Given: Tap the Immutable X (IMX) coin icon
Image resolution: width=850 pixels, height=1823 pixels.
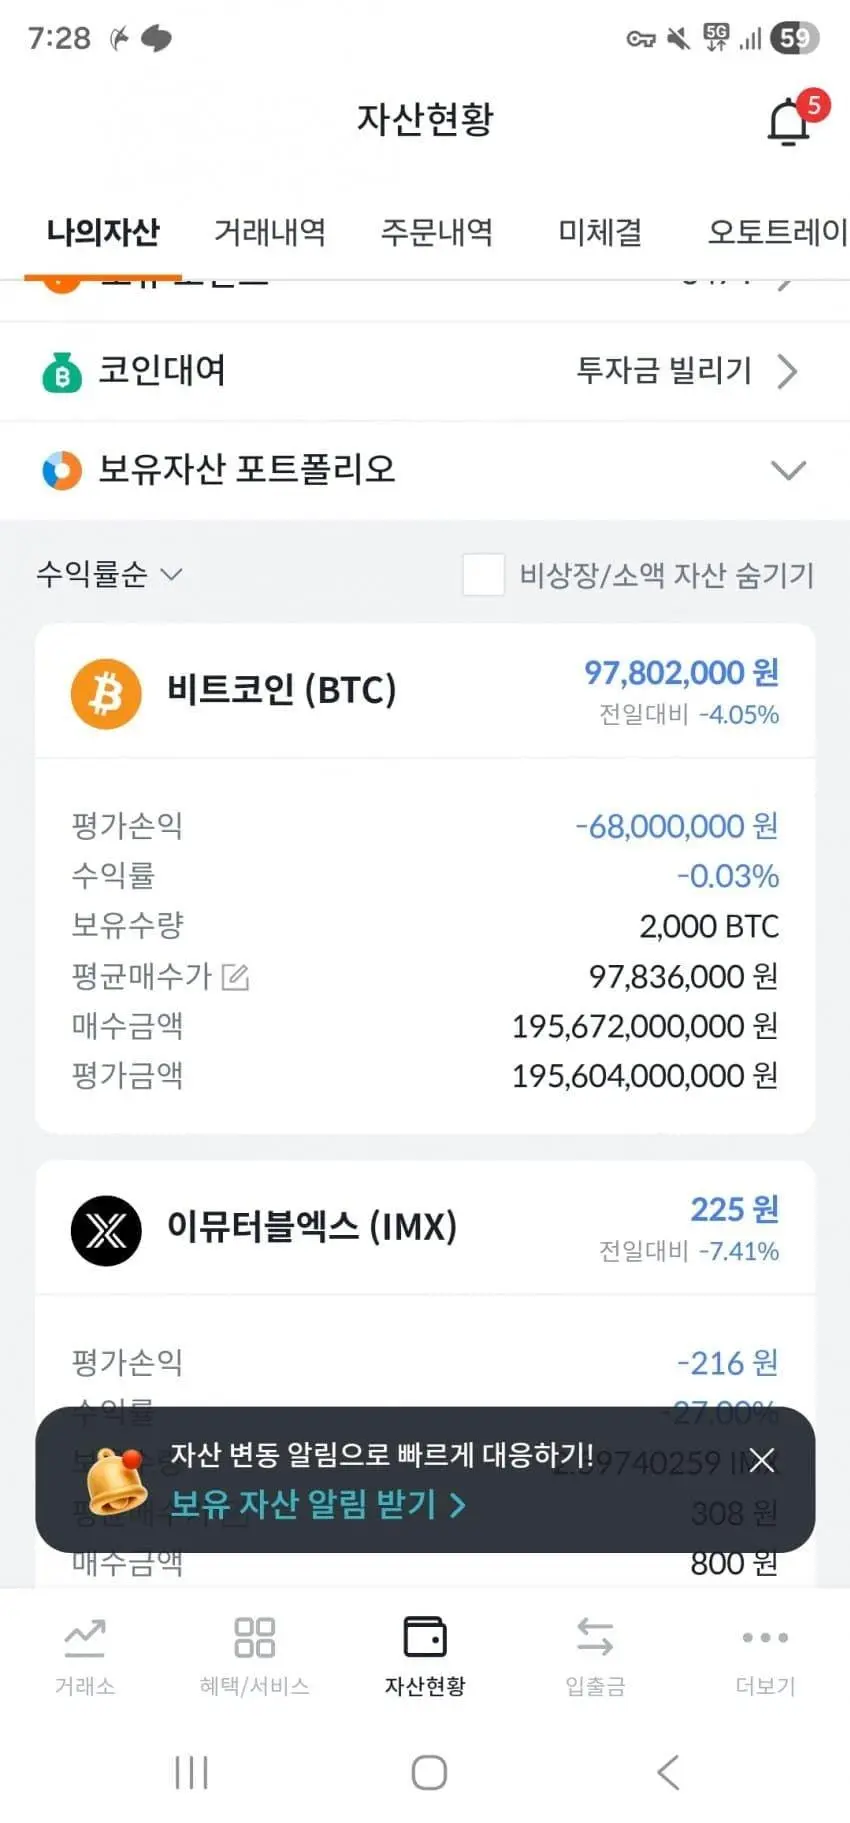Looking at the screenshot, I should [106, 1230].
